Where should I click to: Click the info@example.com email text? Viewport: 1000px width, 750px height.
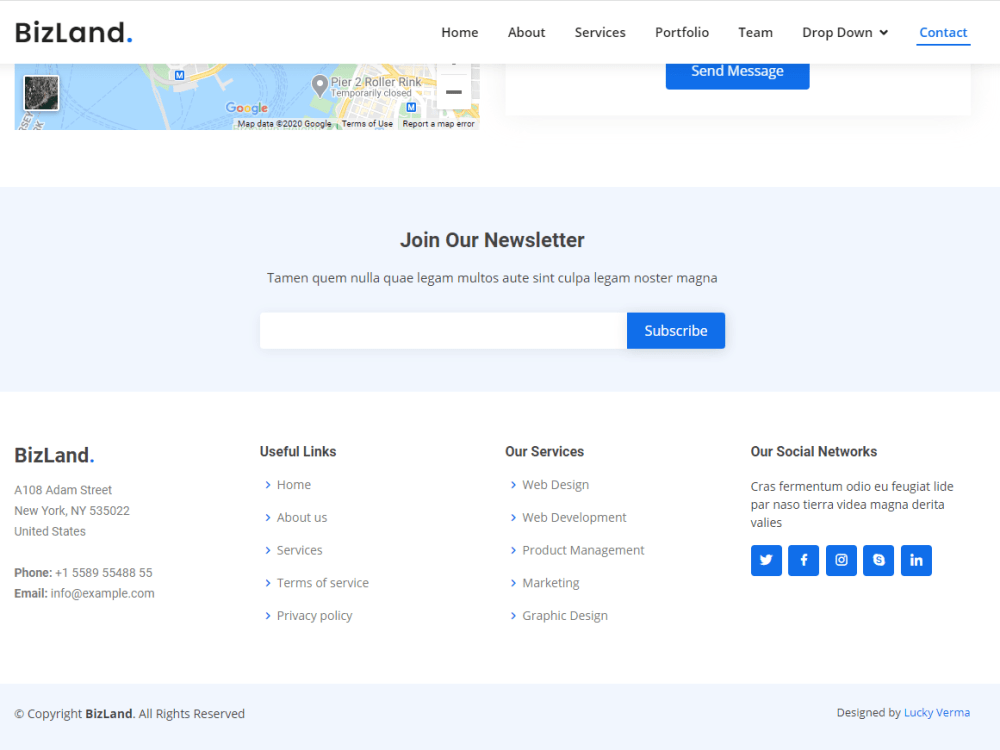coord(102,593)
